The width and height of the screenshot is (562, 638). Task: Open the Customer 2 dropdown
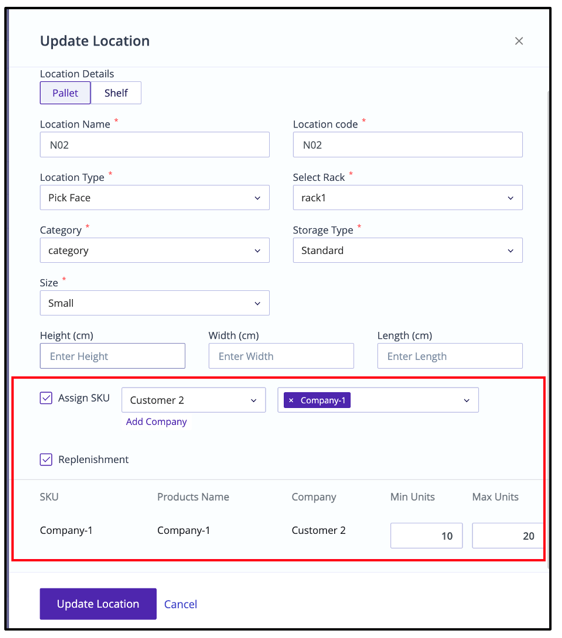pyautogui.click(x=193, y=400)
